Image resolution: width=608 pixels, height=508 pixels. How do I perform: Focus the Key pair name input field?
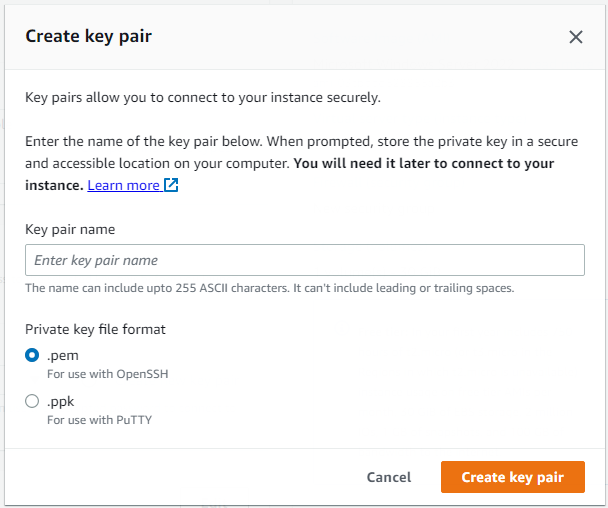point(304,260)
